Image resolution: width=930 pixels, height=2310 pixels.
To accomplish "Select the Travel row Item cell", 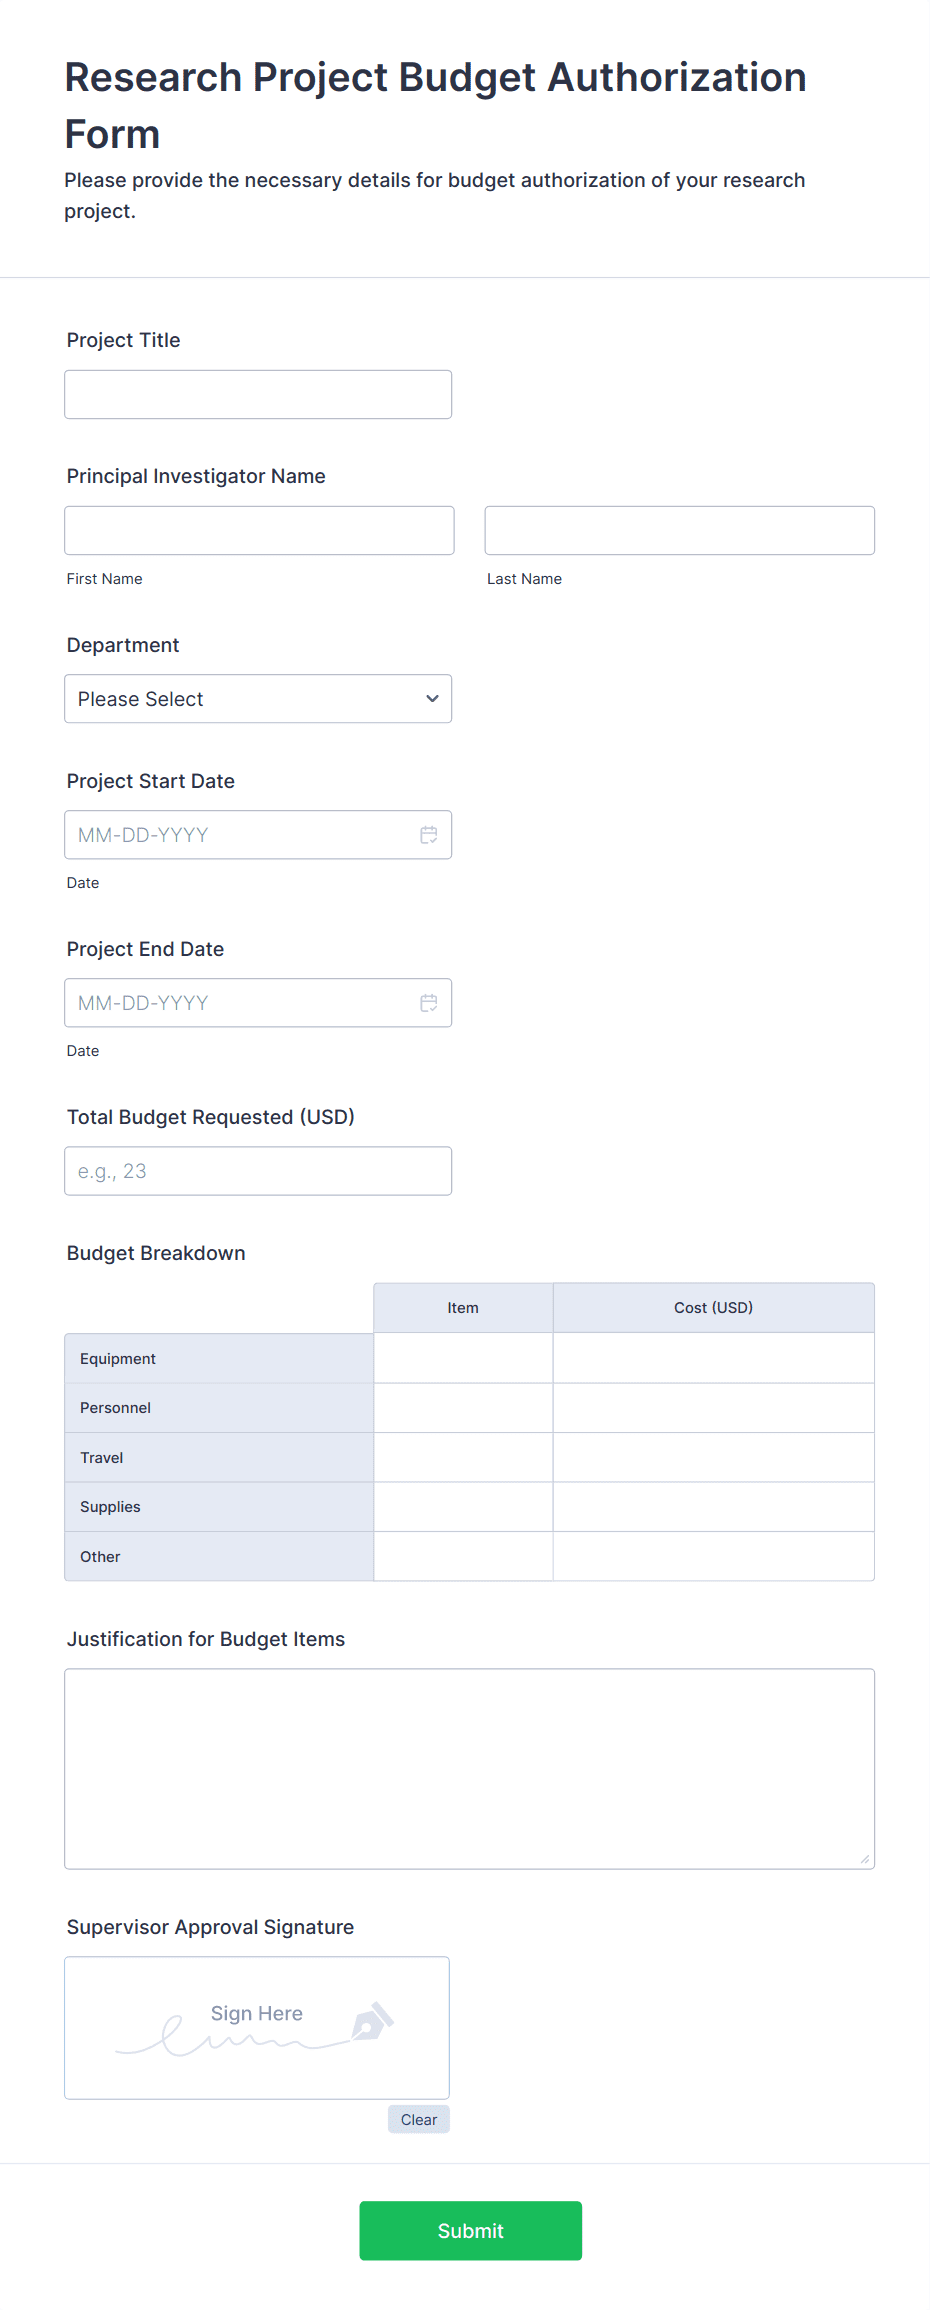I will (x=463, y=1458).
